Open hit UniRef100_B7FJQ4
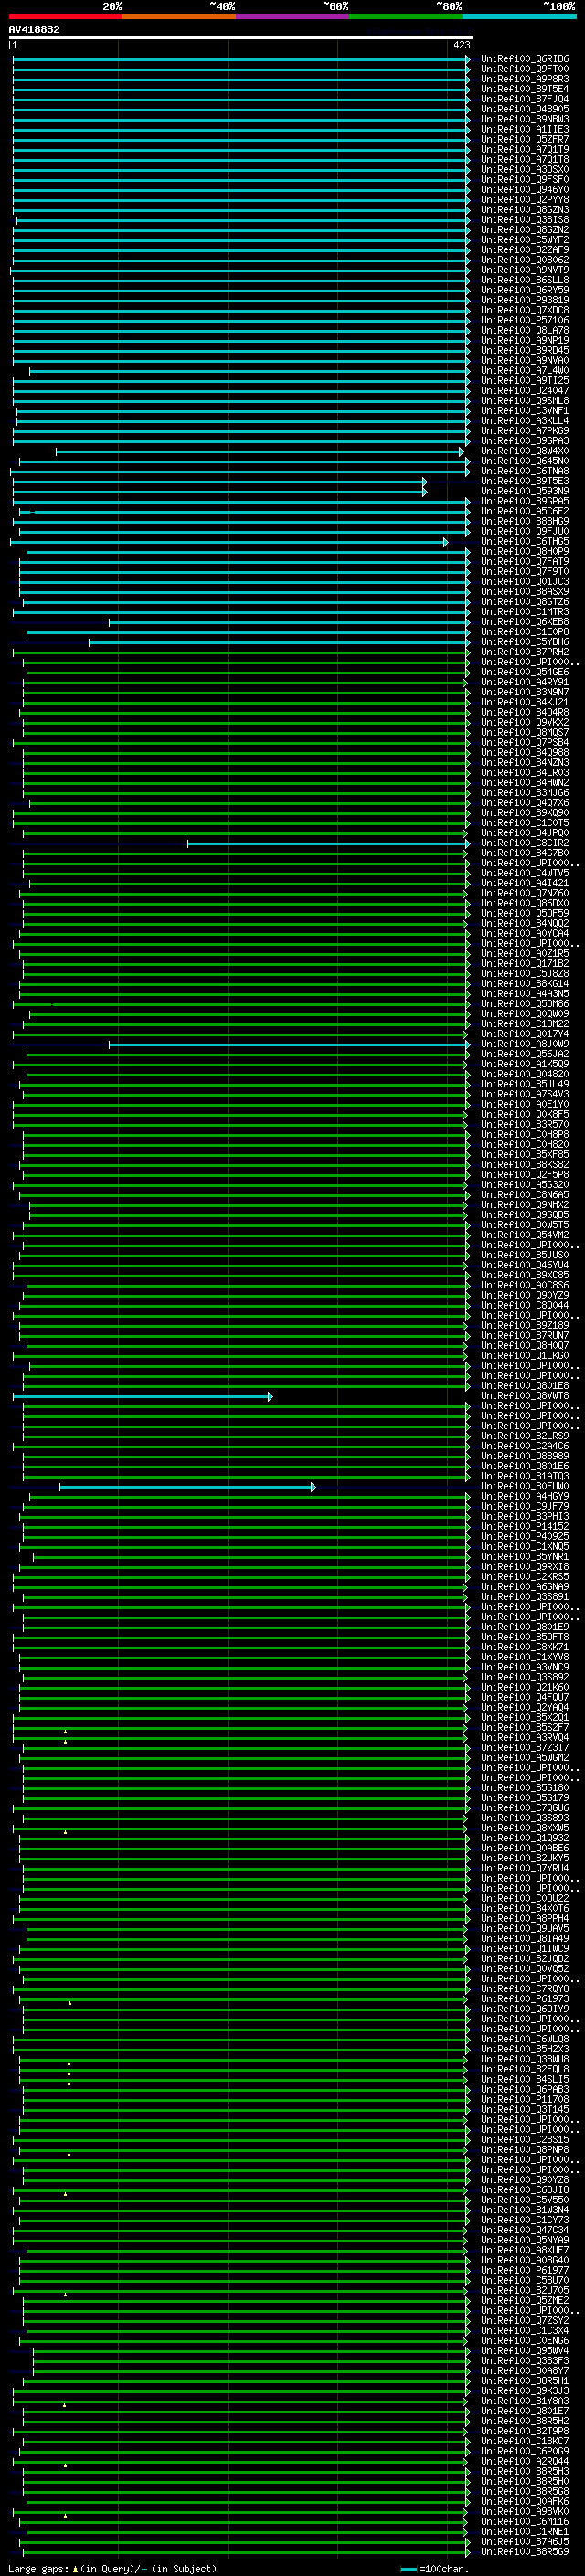Screen dimensions: 585x2576 tap(525, 99)
